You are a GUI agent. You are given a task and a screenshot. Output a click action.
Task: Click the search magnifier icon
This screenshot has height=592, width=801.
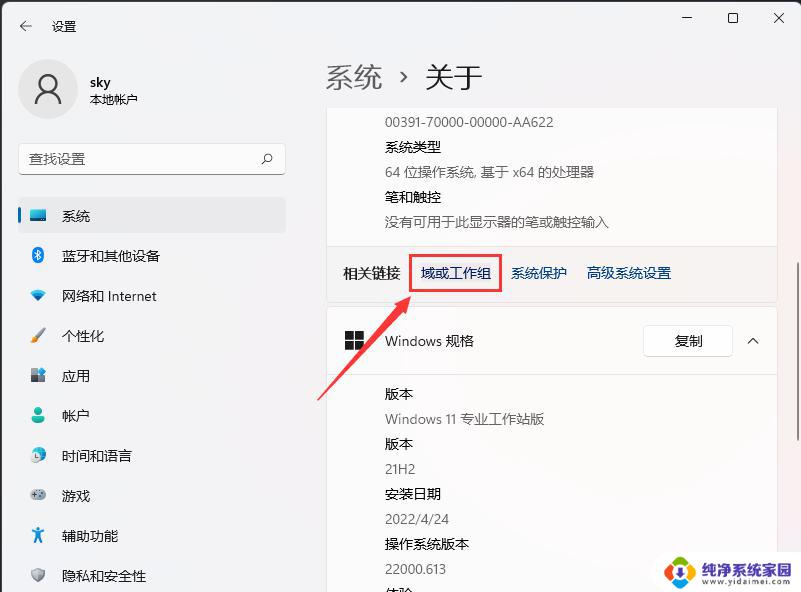(267, 159)
